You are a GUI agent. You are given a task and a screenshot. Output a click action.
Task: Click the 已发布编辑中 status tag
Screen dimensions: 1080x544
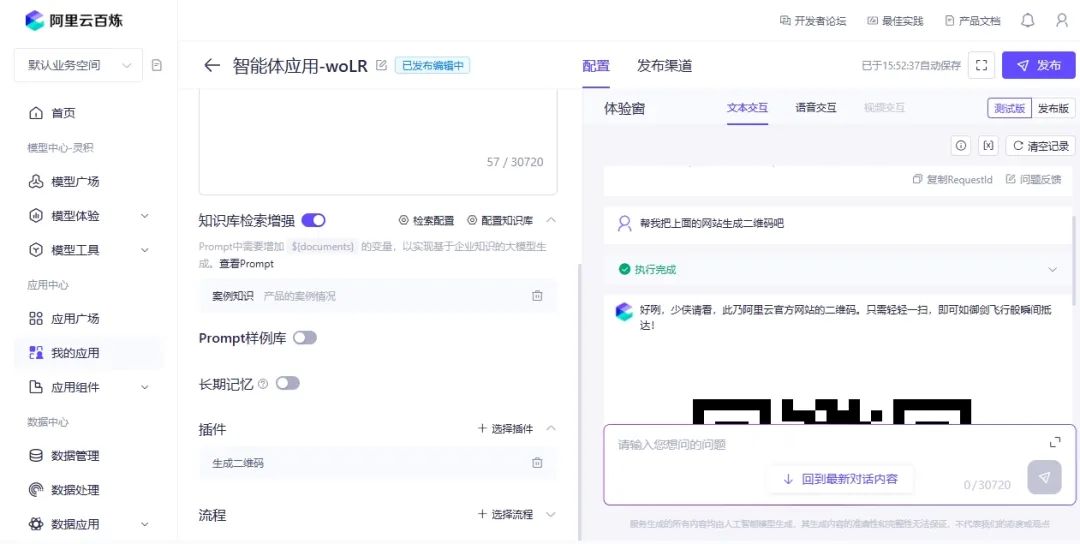(433, 65)
